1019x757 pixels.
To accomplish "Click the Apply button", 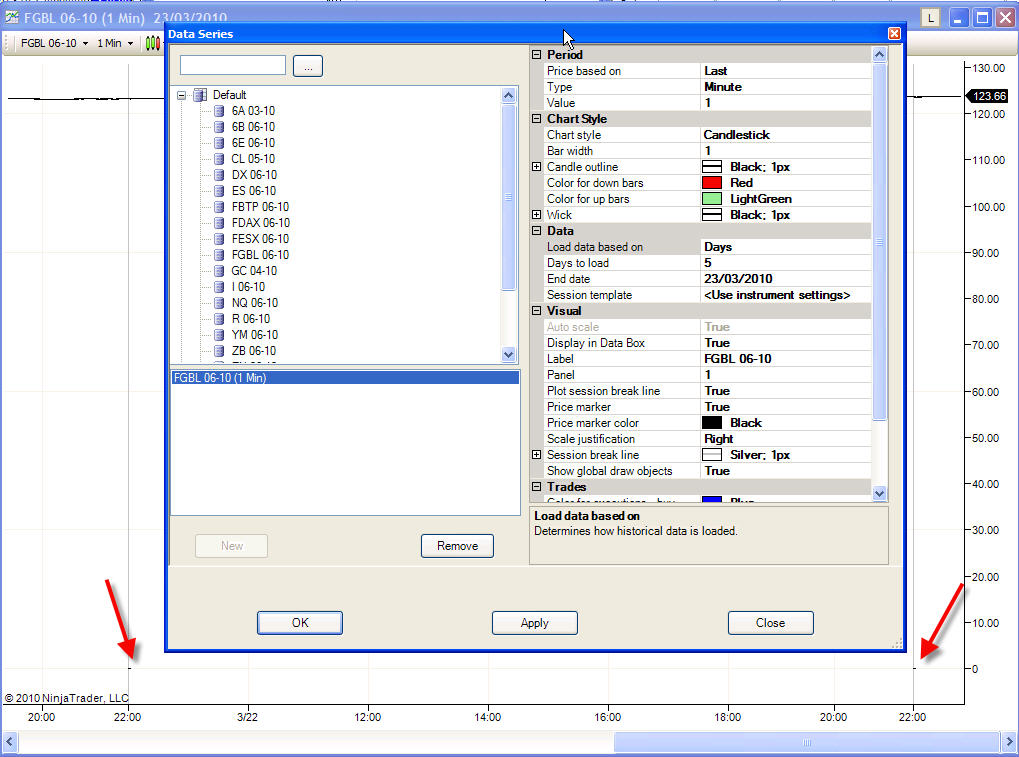I will click(x=534, y=622).
